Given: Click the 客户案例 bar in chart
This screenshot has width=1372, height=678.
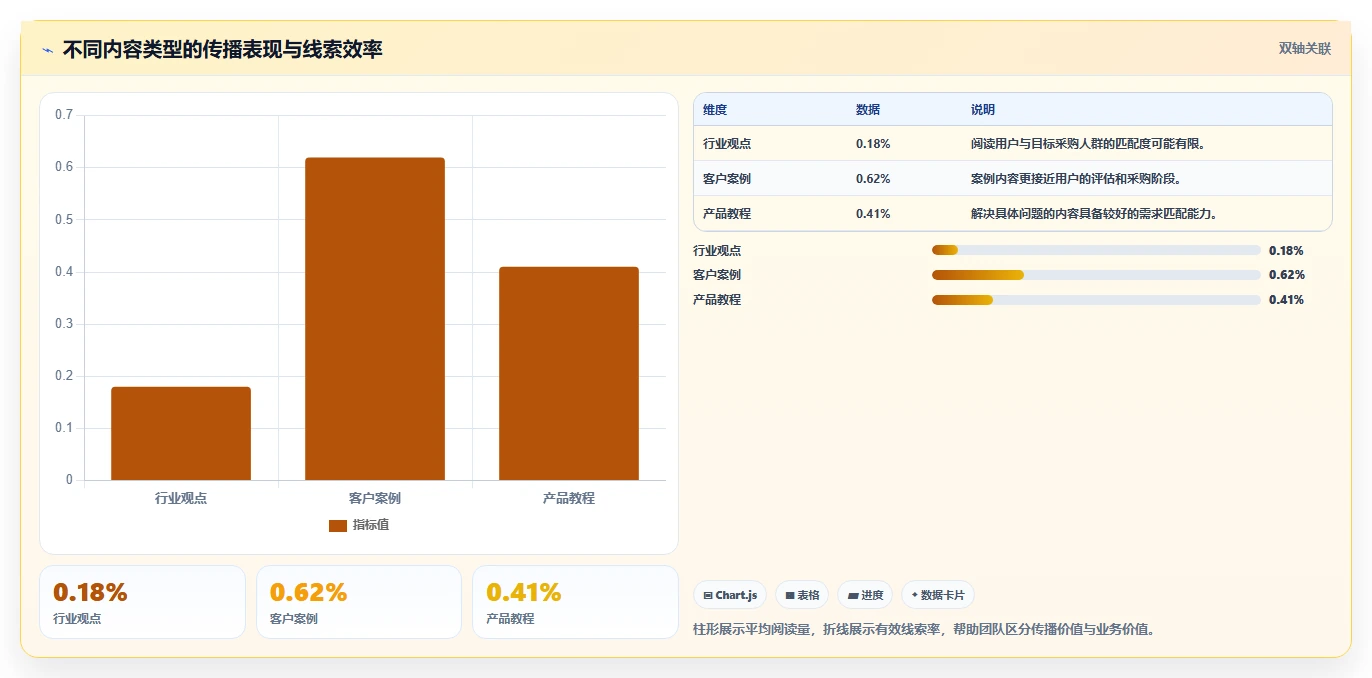Looking at the screenshot, I should (375, 319).
